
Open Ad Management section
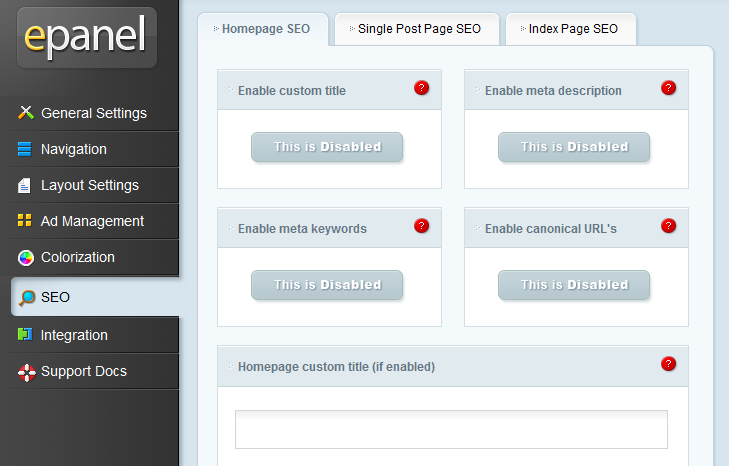tap(89, 221)
